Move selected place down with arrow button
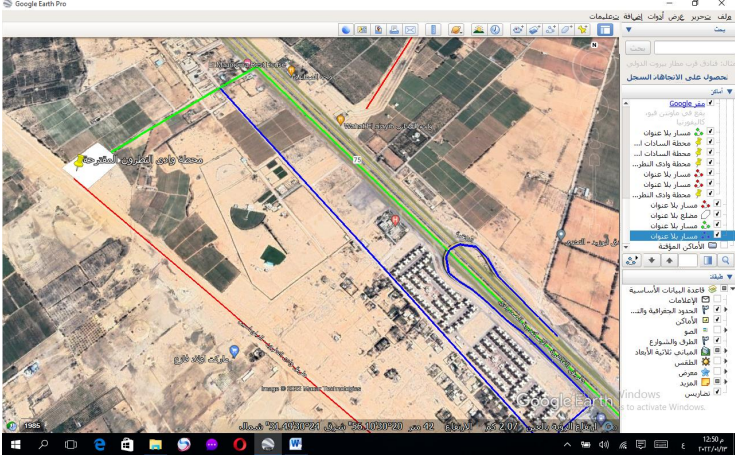 pos(652,261)
